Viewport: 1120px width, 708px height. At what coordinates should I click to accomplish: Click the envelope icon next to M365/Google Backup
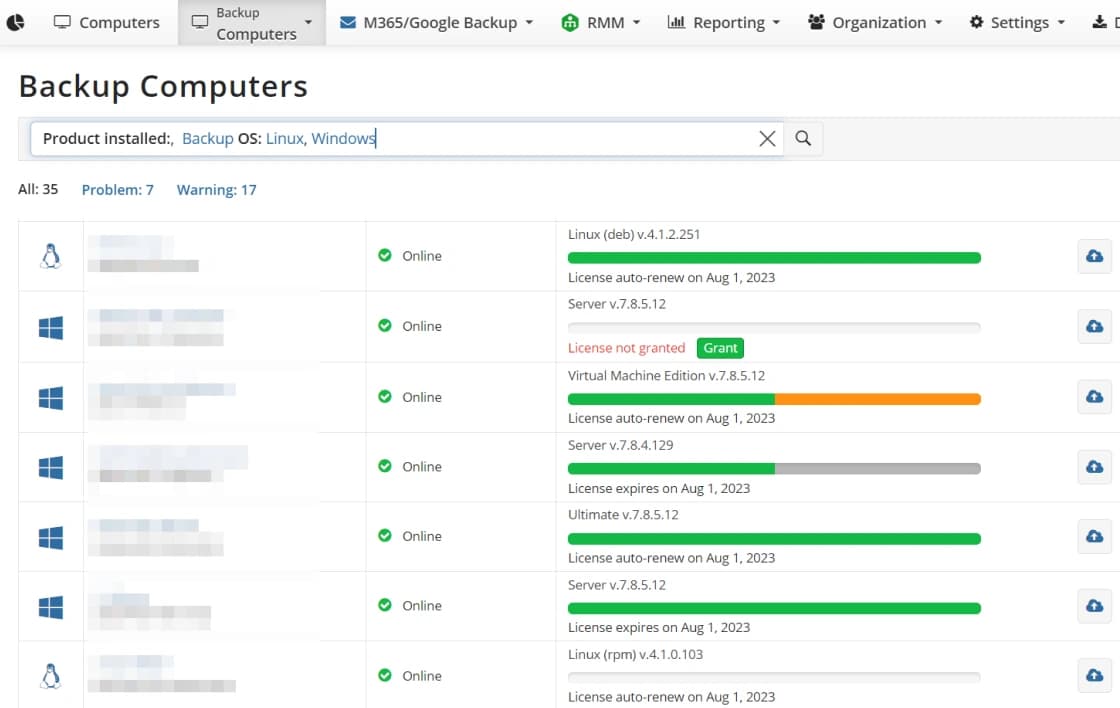(x=347, y=21)
